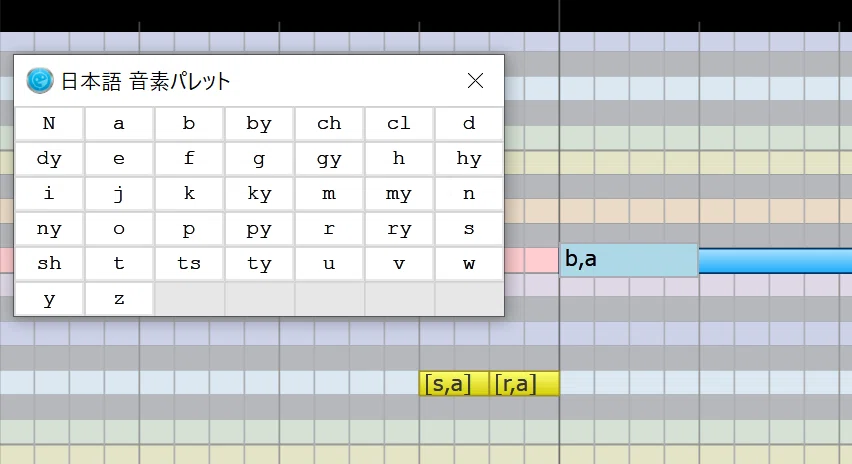This screenshot has height=464, width=852.
Task: Click the blue palette app icon
Action: (40, 81)
